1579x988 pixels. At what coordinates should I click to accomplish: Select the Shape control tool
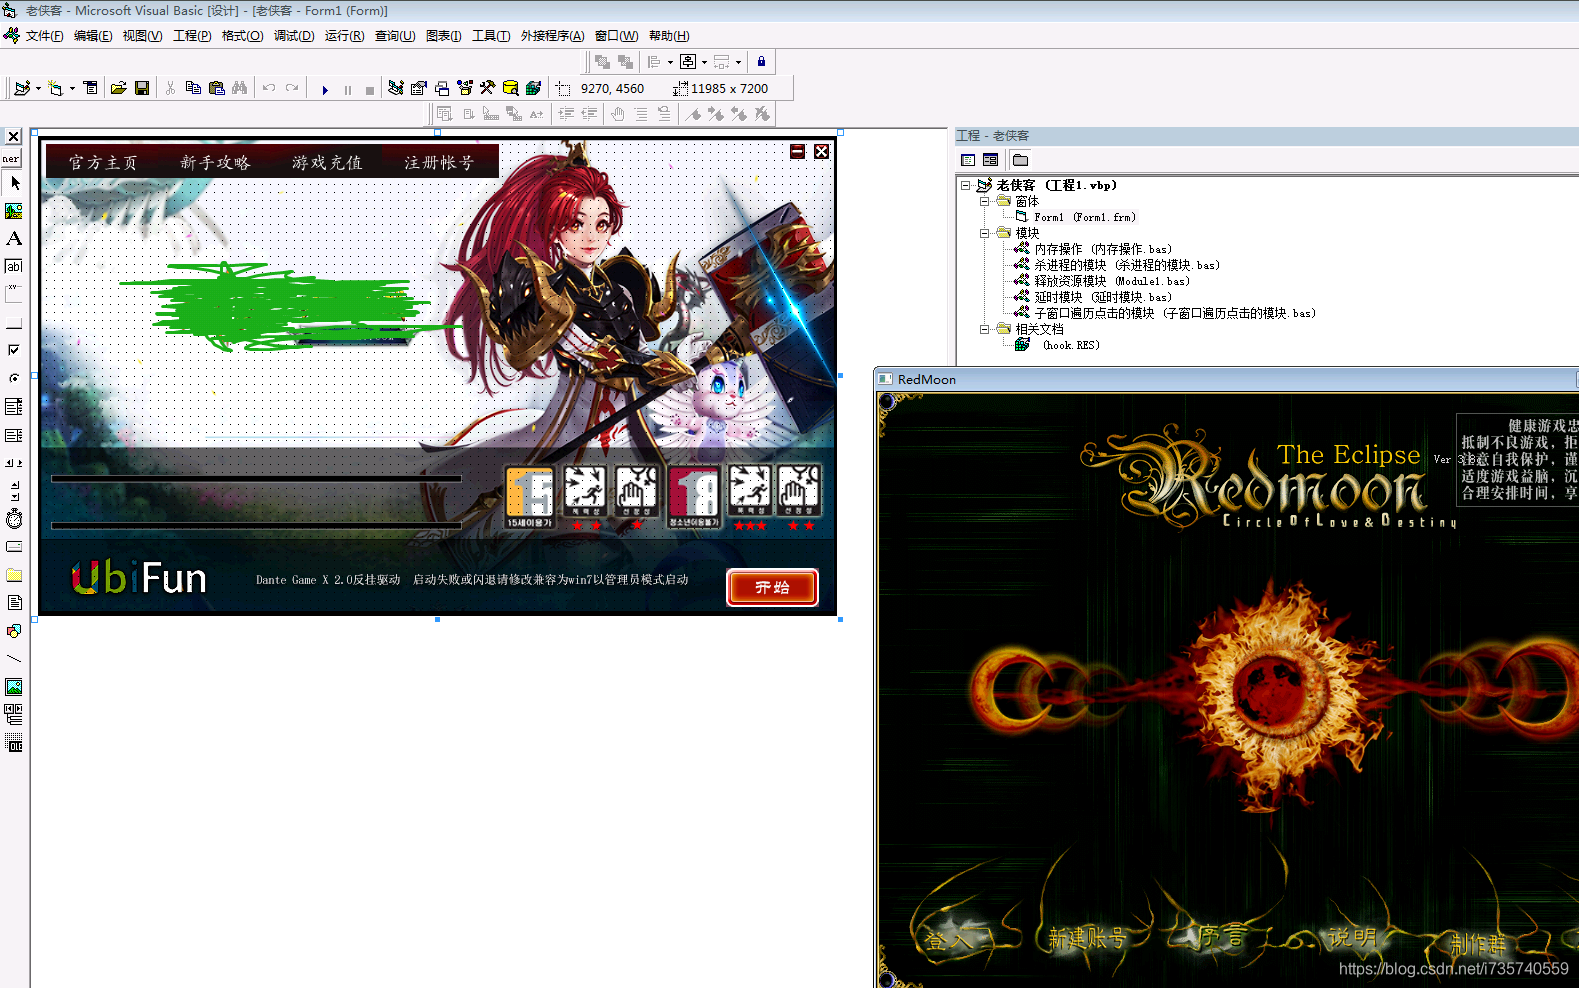[x=14, y=631]
